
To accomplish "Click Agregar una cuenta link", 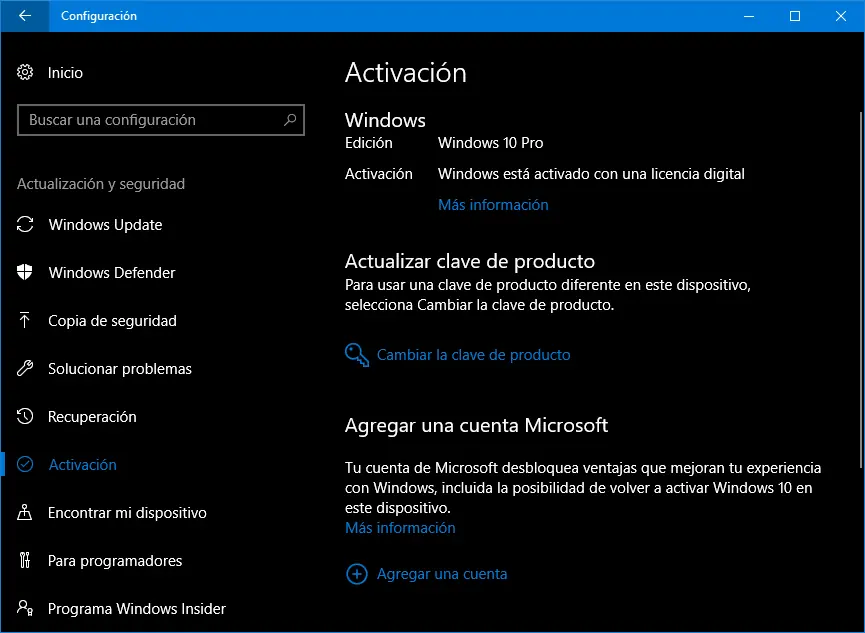I will coord(442,574).
